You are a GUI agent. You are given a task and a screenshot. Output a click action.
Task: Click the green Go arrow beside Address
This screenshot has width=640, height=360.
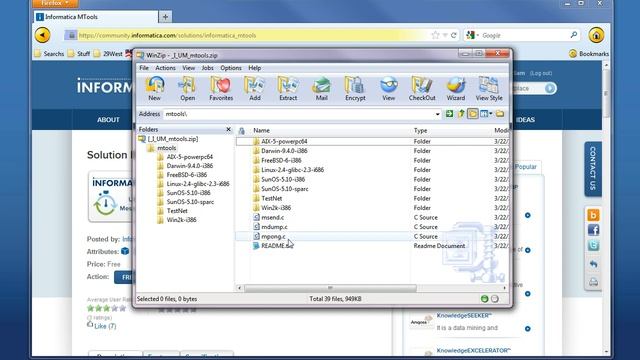(449, 114)
